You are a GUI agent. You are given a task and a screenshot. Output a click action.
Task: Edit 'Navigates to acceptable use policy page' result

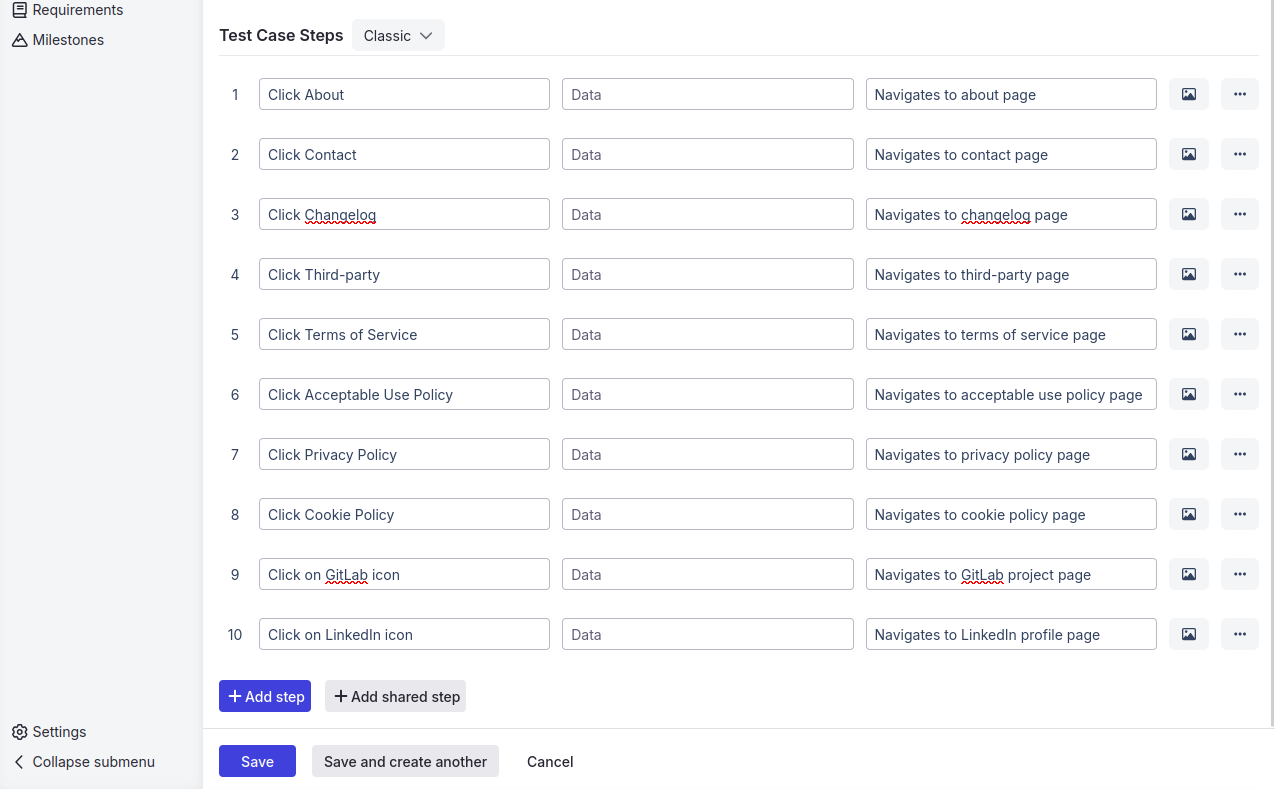[1011, 394]
